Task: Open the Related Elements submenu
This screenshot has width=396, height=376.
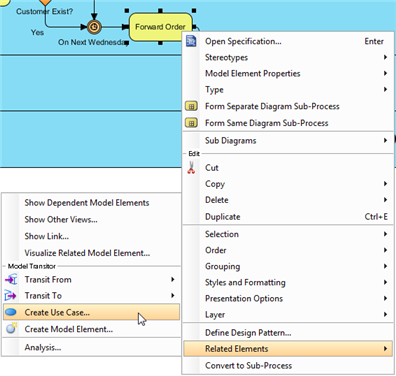Action: [288, 349]
